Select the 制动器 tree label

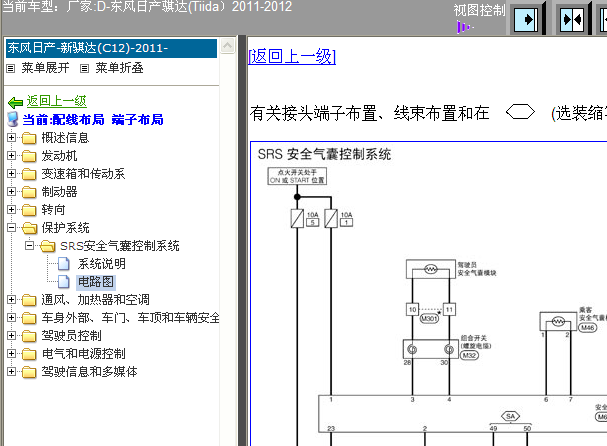tap(59, 192)
